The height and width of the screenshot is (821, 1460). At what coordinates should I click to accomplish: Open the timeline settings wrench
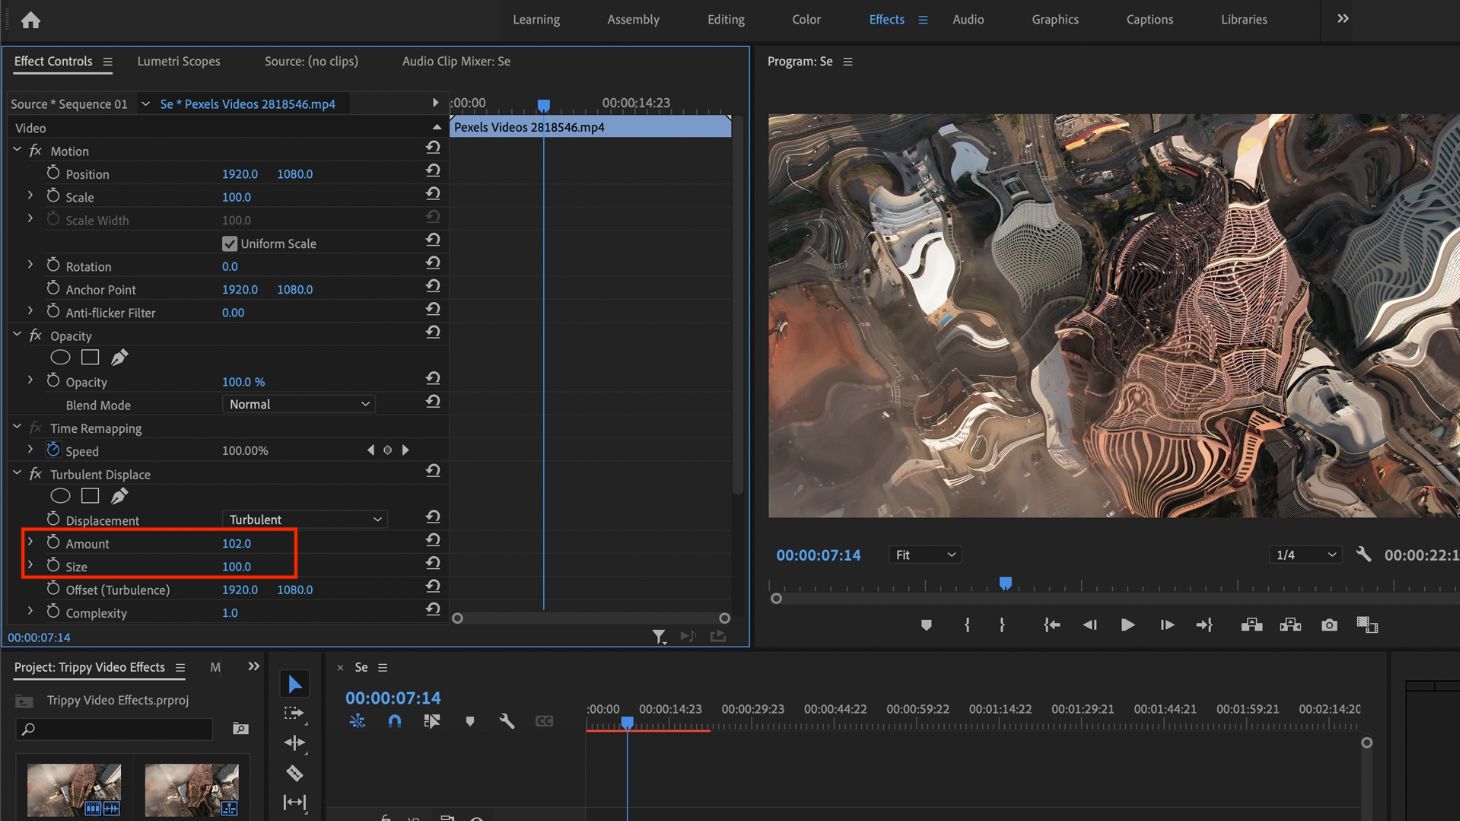tap(507, 721)
